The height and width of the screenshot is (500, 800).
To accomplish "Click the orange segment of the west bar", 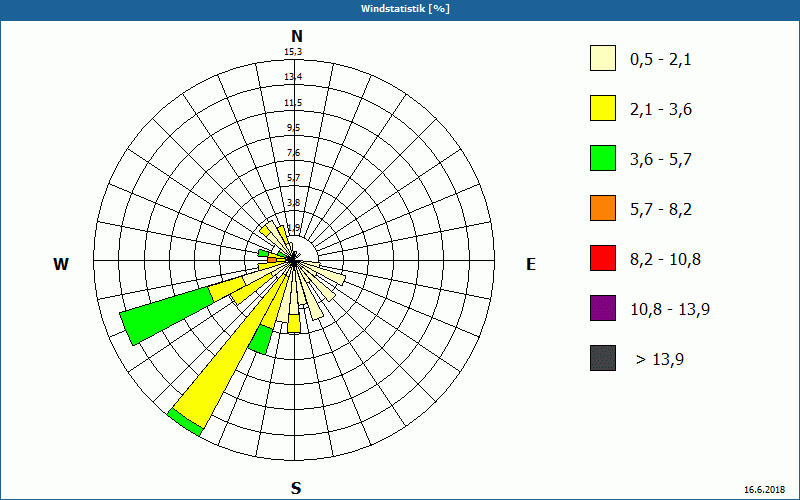I will click(x=272, y=260).
